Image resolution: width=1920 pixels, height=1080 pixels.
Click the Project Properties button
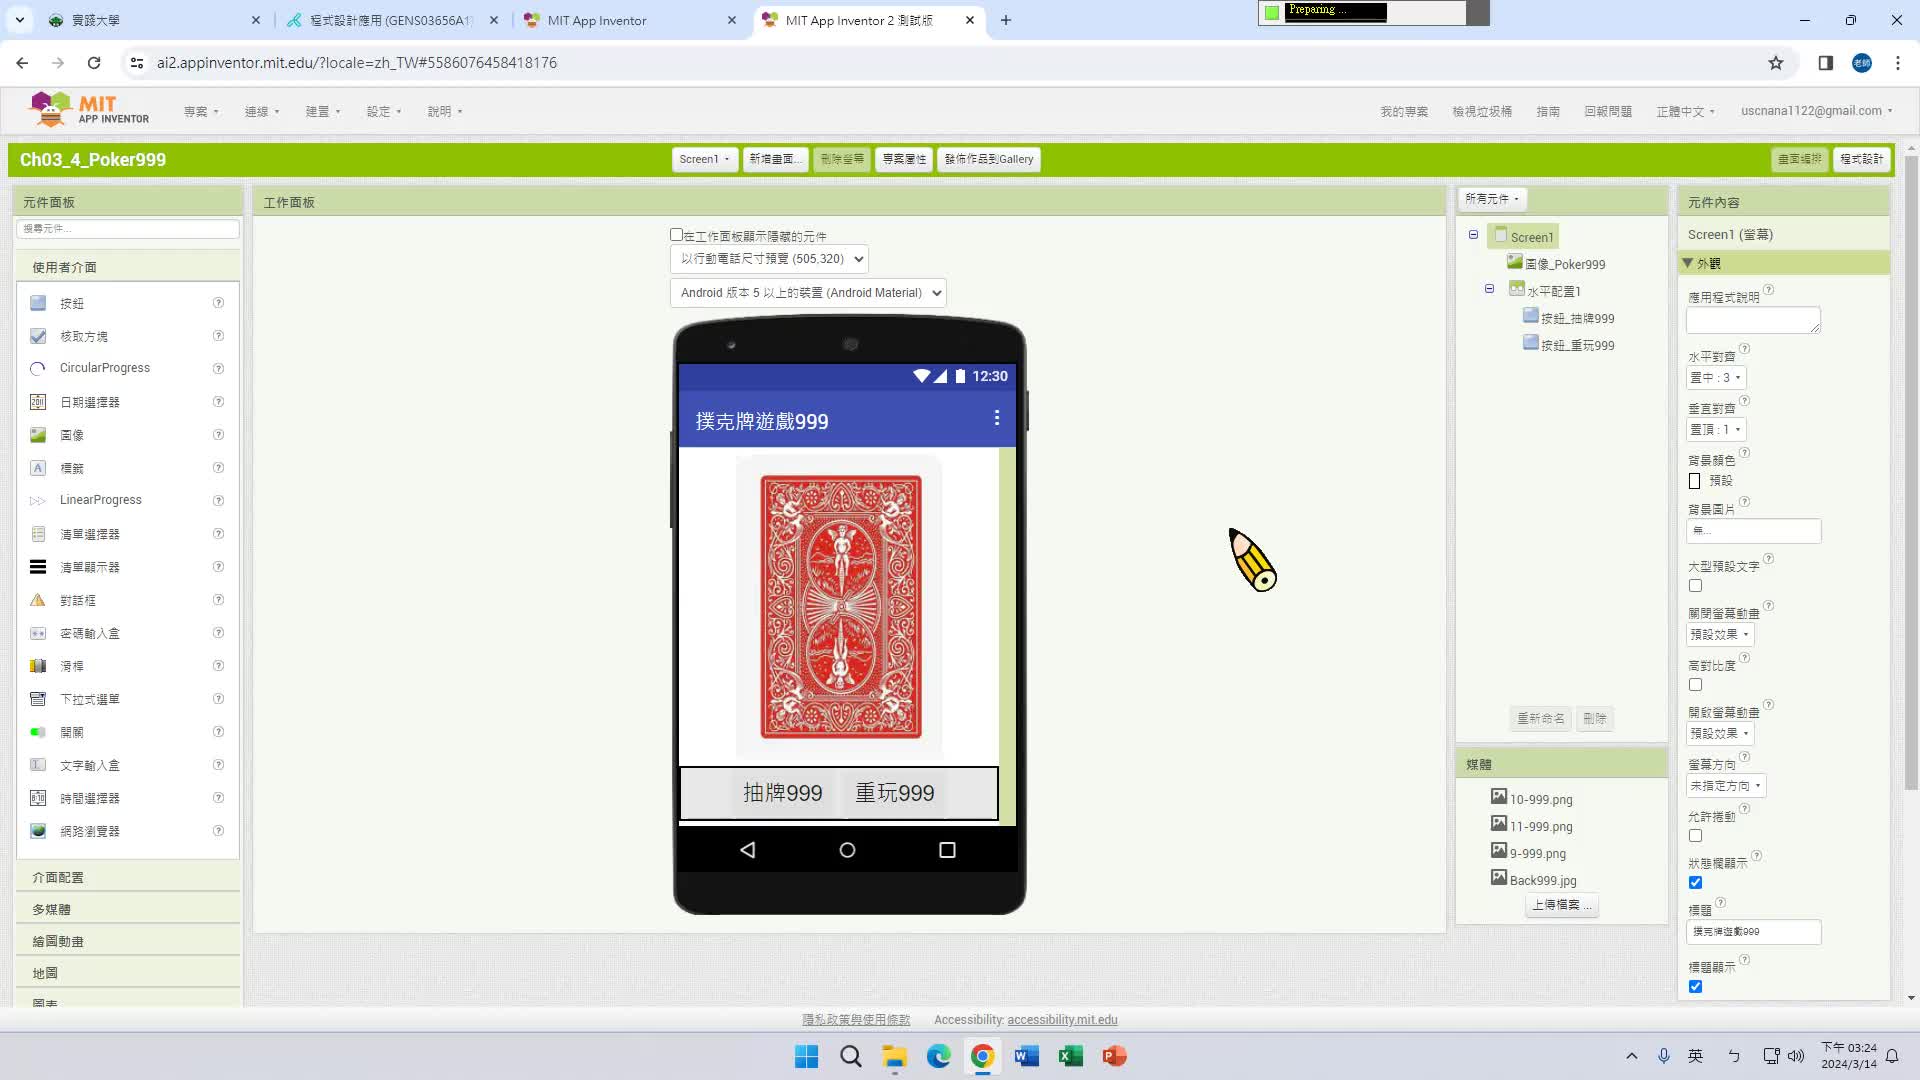click(x=904, y=159)
